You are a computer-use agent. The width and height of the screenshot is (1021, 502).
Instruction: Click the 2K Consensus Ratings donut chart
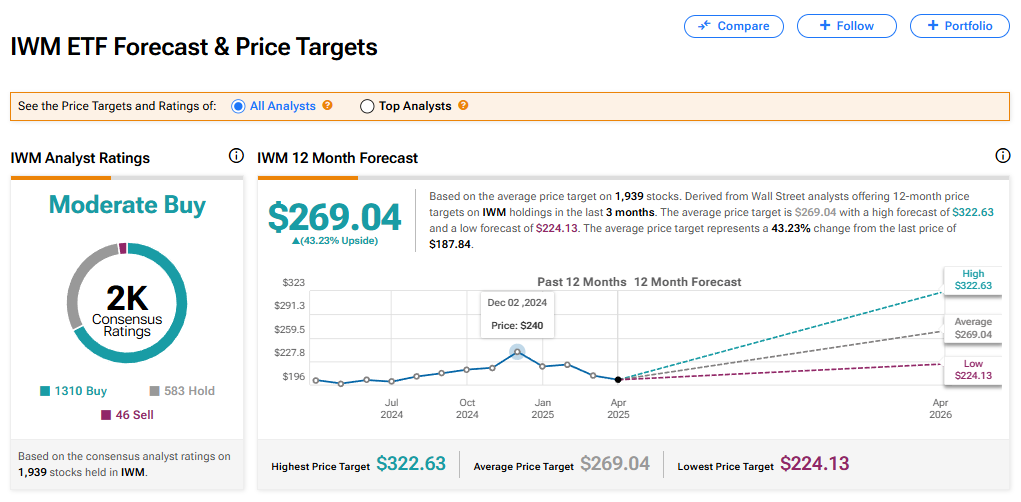point(127,303)
